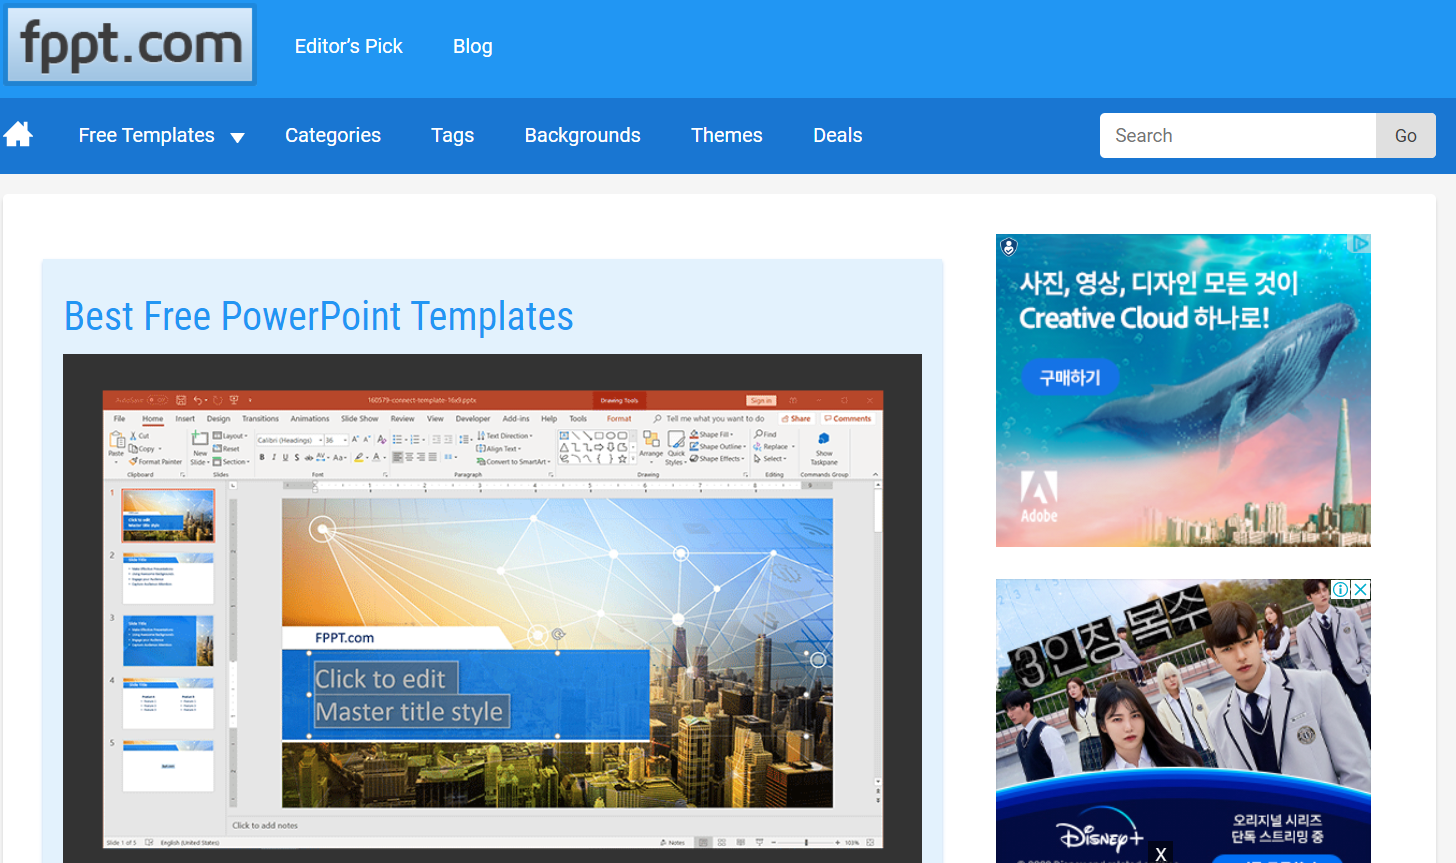1456x863 pixels.
Task: Dismiss ad using black X at bottom
Action: point(1160,853)
